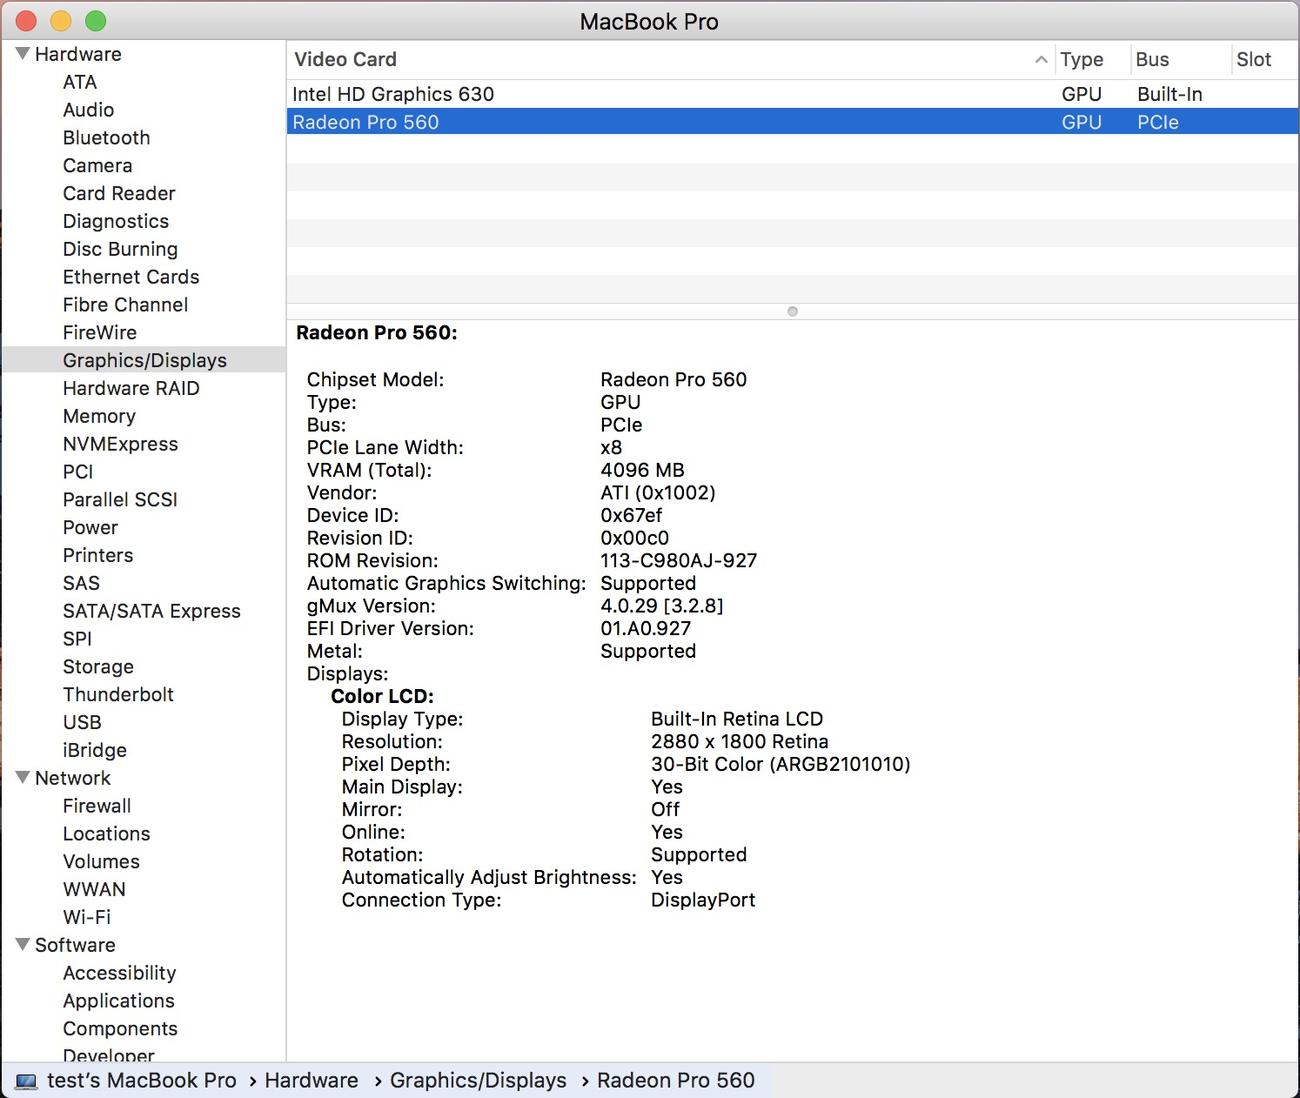Viewport: 1300px width, 1098px height.
Task: Select PCI in the sidebar
Action: (x=78, y=472)
